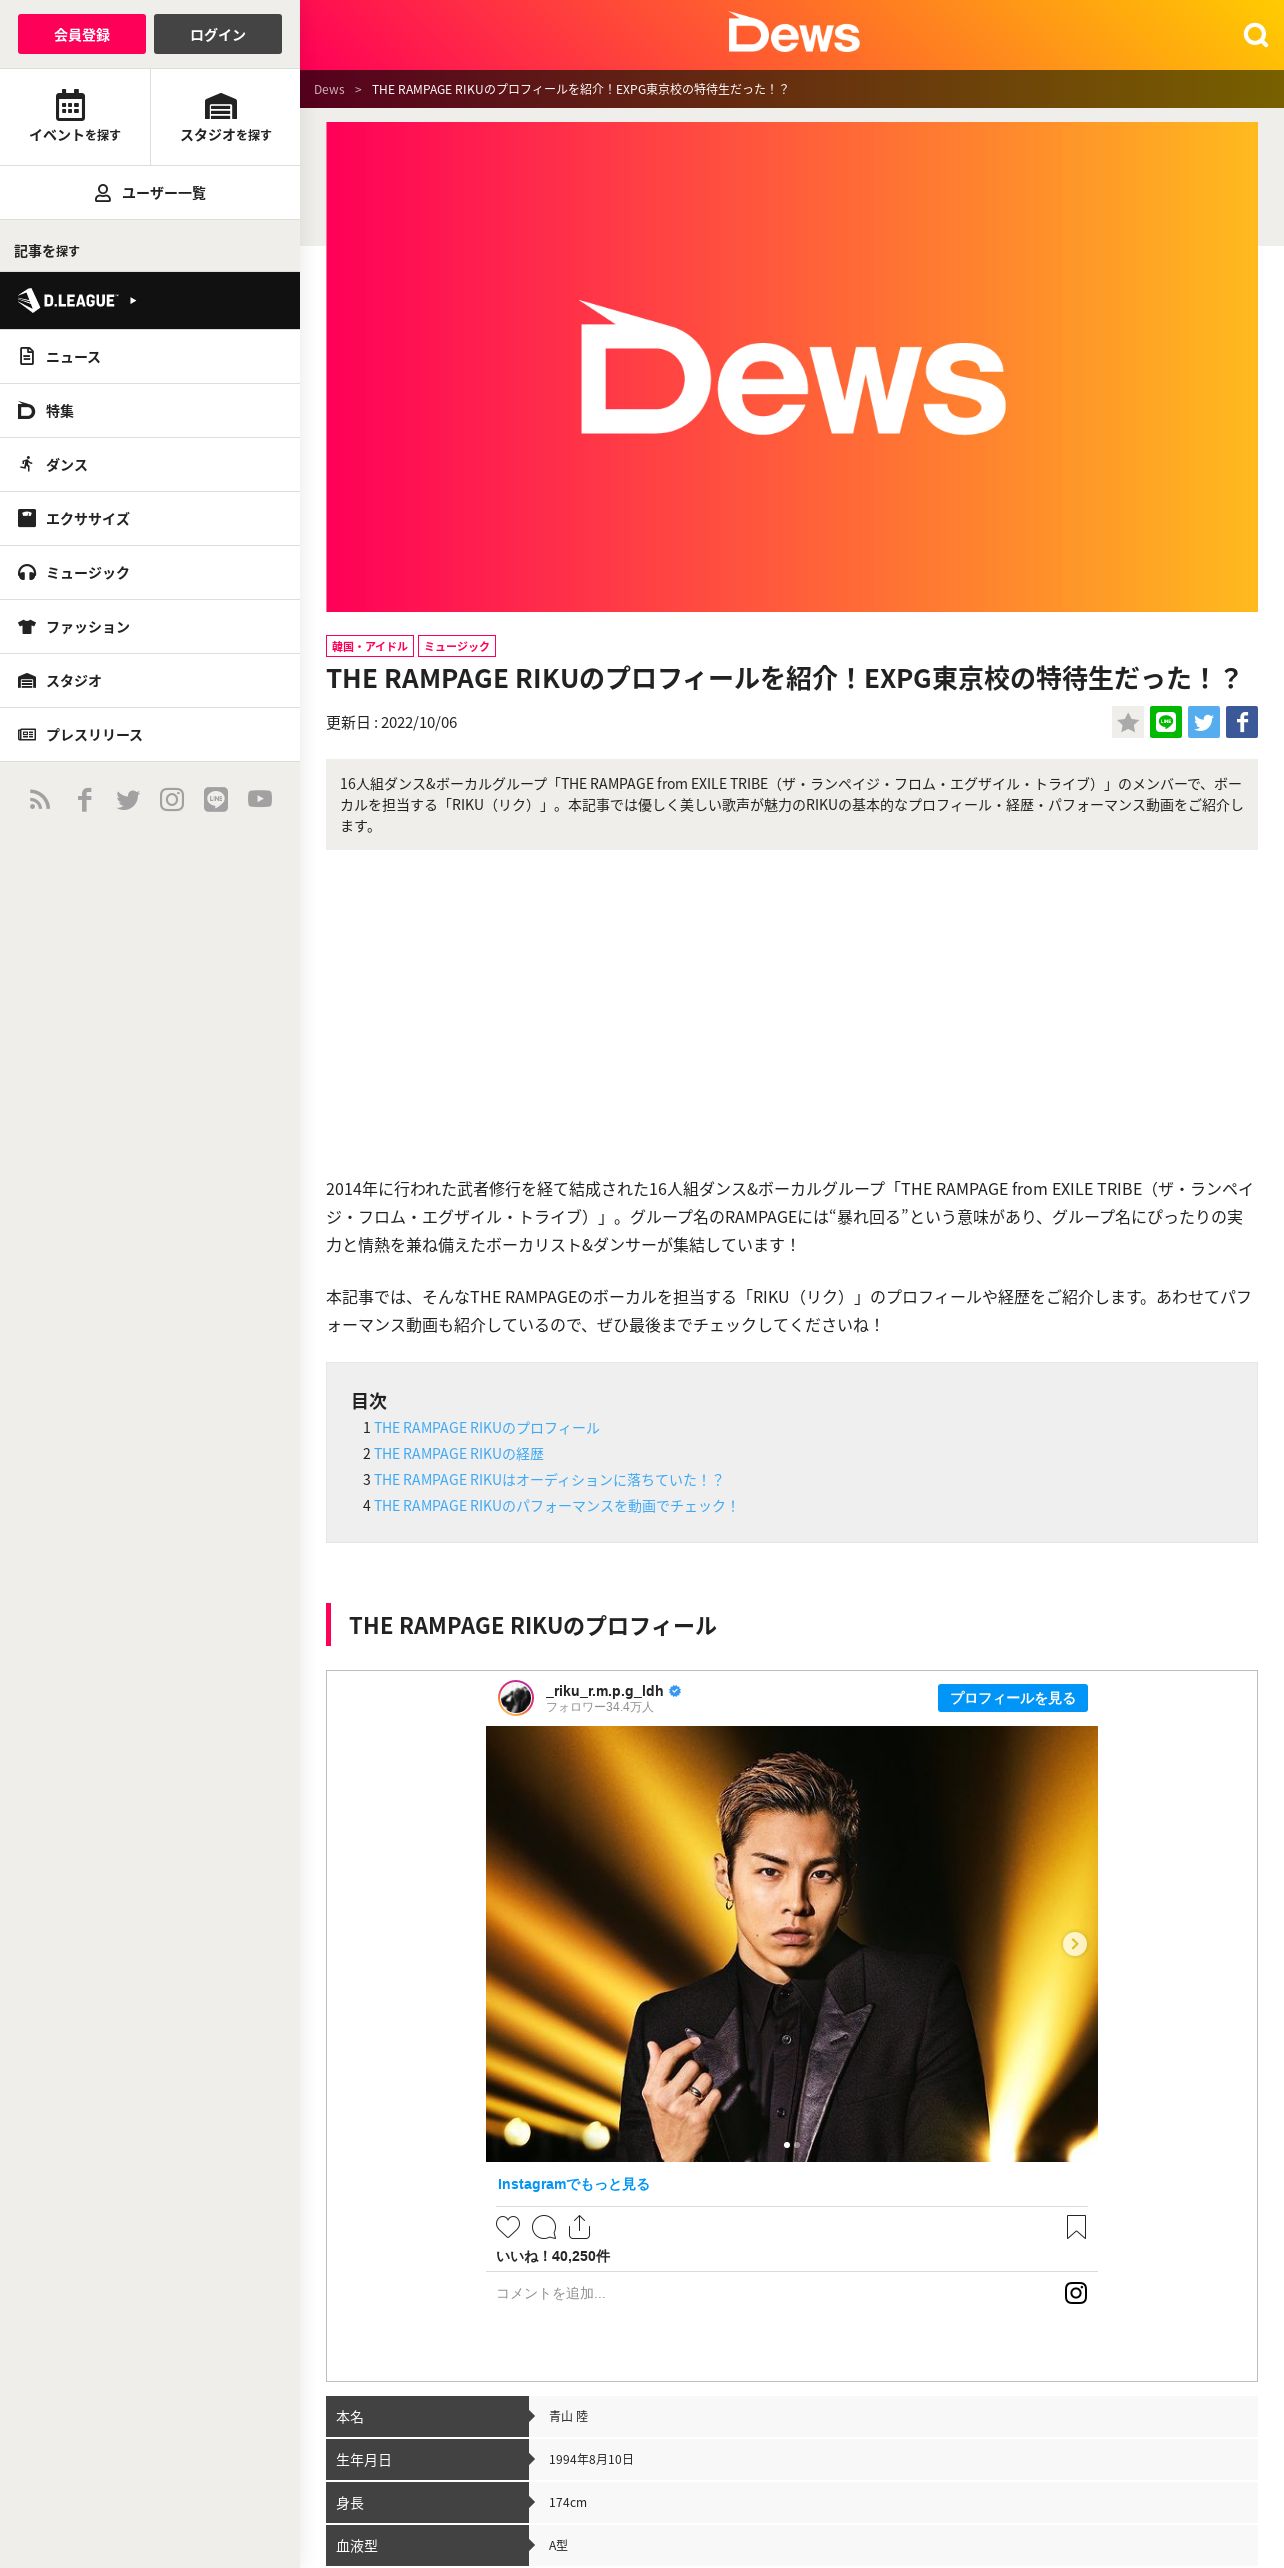Click the ログイン button
The image size is (1284, 2568).
pos(218,34)
